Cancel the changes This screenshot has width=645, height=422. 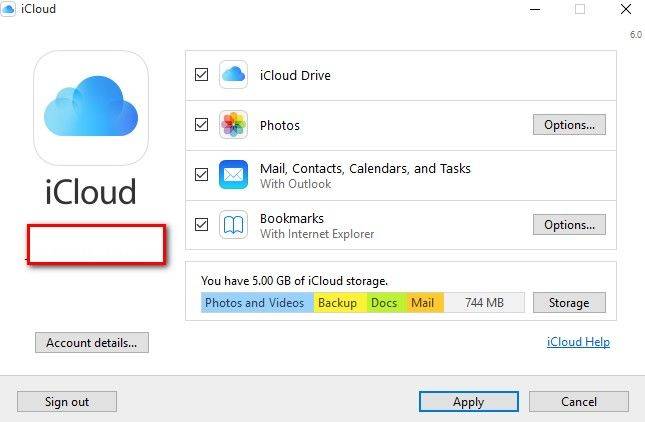pyautogui.click(x=579, y=401)
